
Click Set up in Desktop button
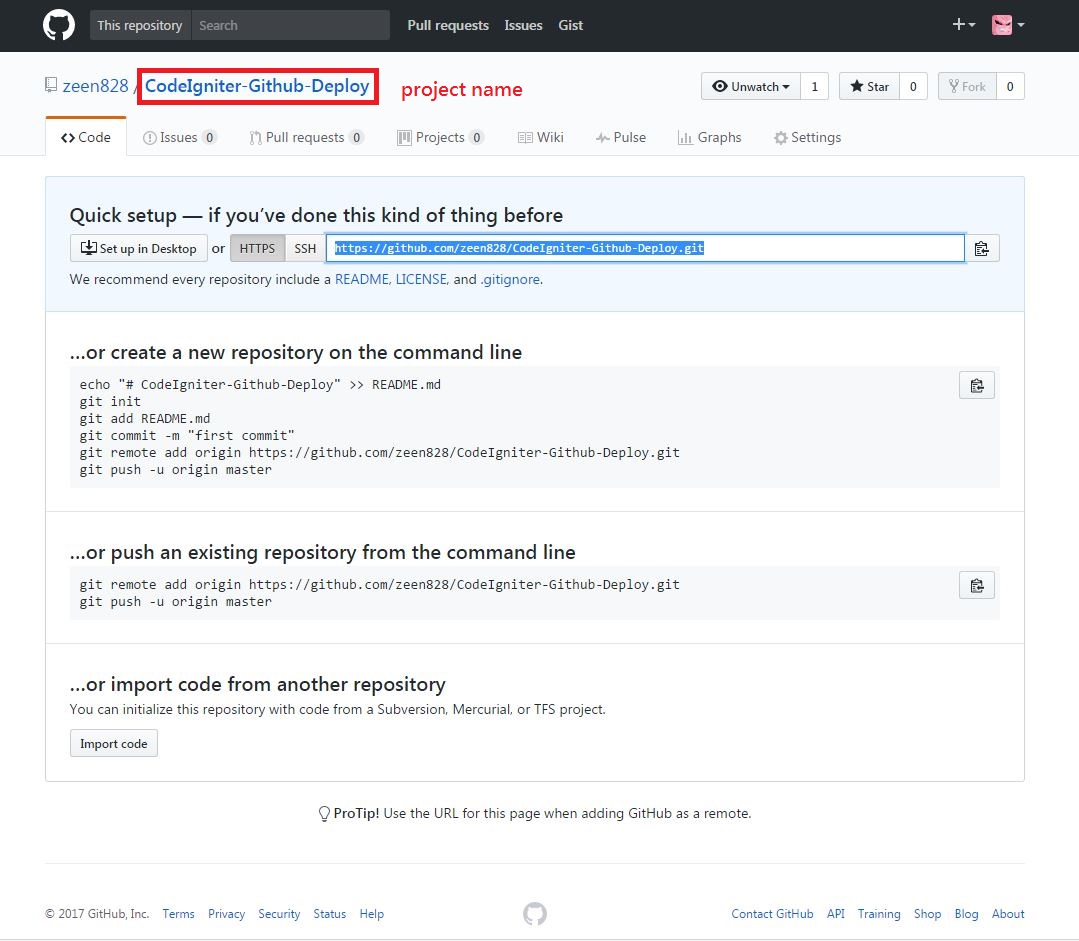[x=138, y=249]
